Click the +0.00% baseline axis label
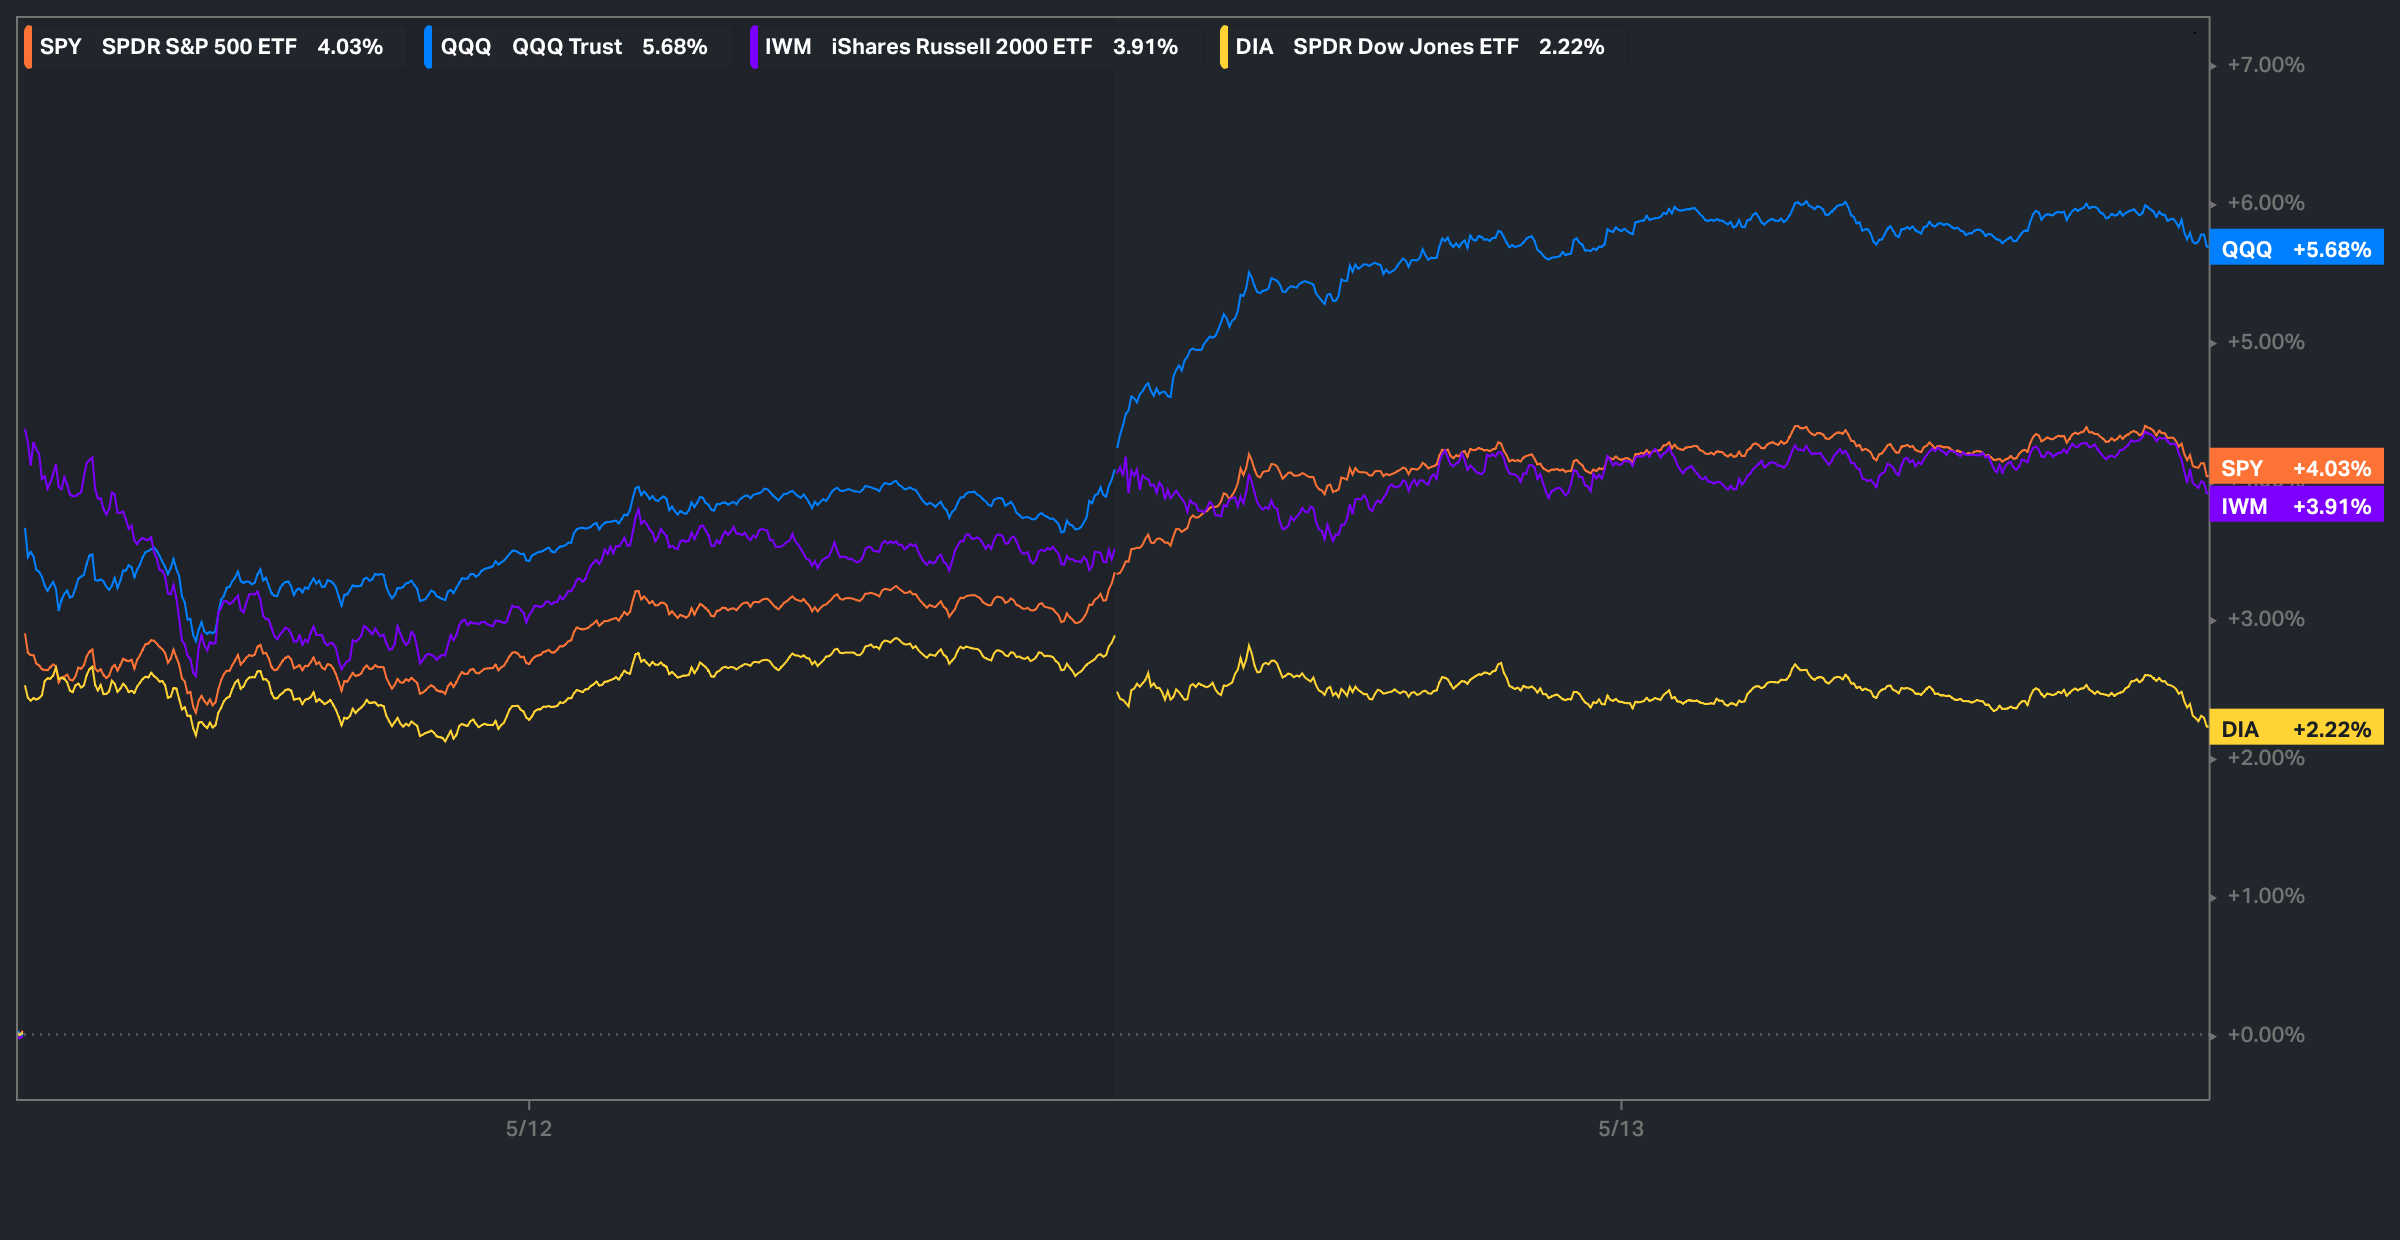This screenshot has width=2400, height=1240. tap(2265, 1035)
